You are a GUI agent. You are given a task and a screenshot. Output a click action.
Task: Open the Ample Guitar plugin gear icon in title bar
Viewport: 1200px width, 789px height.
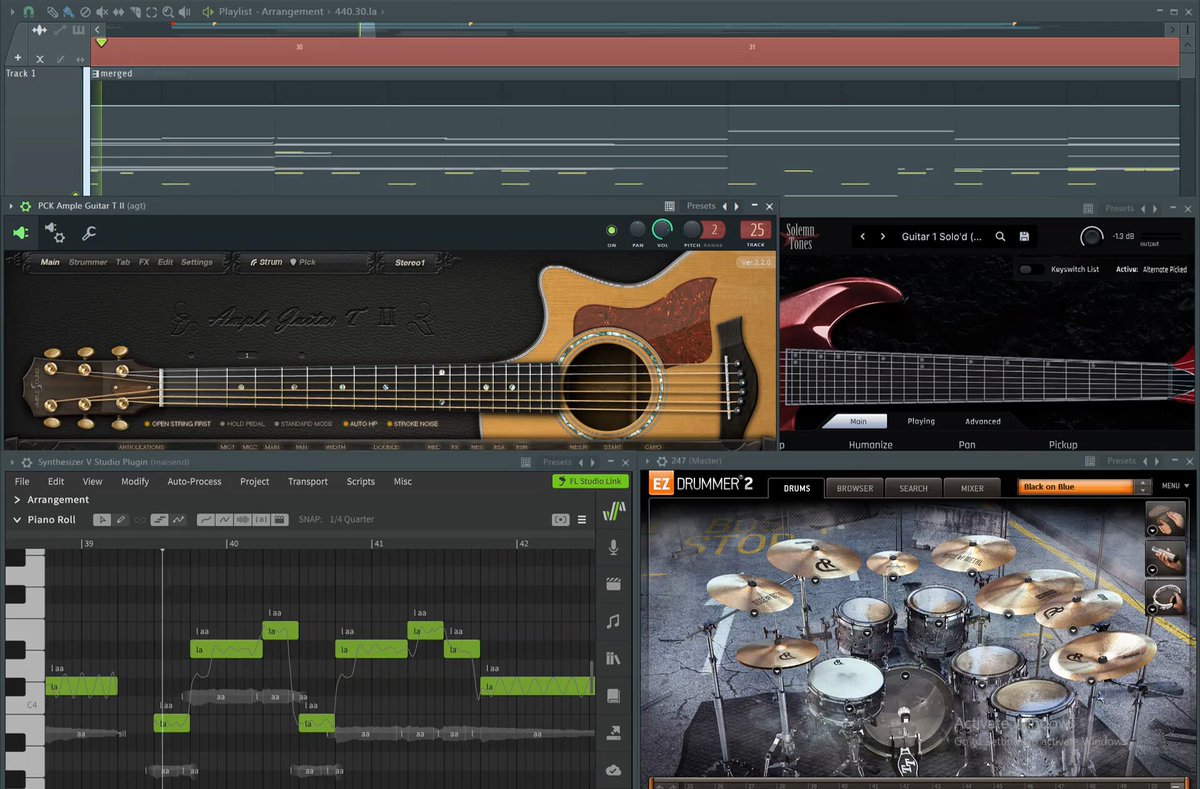point(26,206)
